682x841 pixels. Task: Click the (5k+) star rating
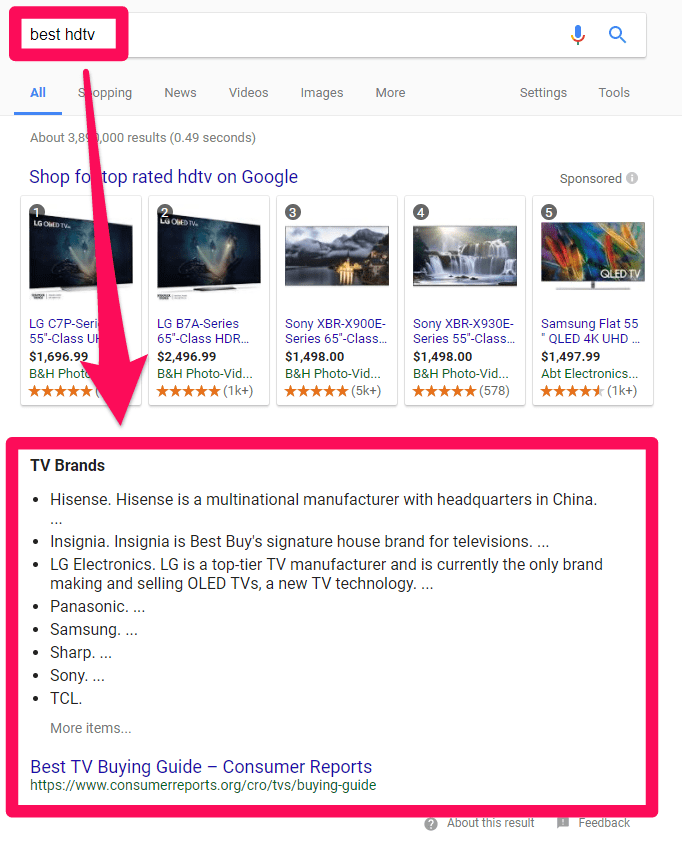[x=333, y=391]
